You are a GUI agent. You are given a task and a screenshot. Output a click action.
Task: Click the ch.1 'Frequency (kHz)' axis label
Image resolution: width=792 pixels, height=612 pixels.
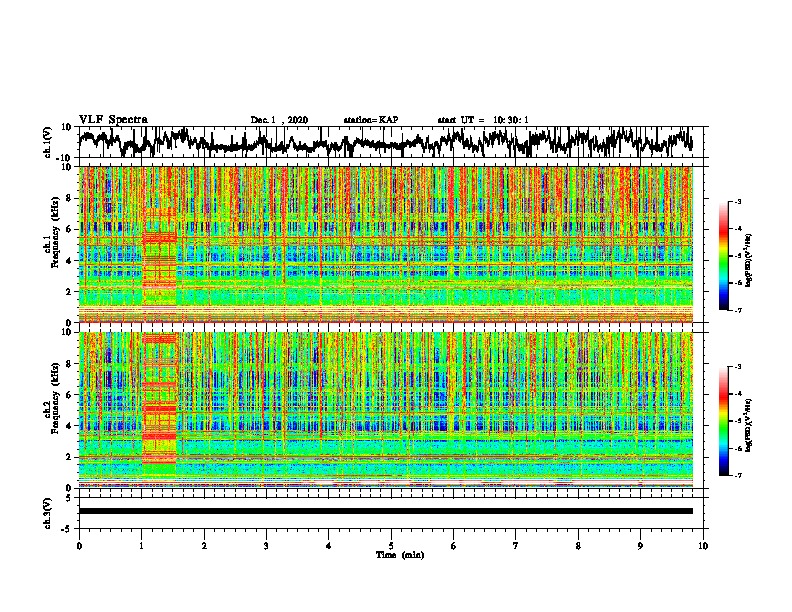55,232
